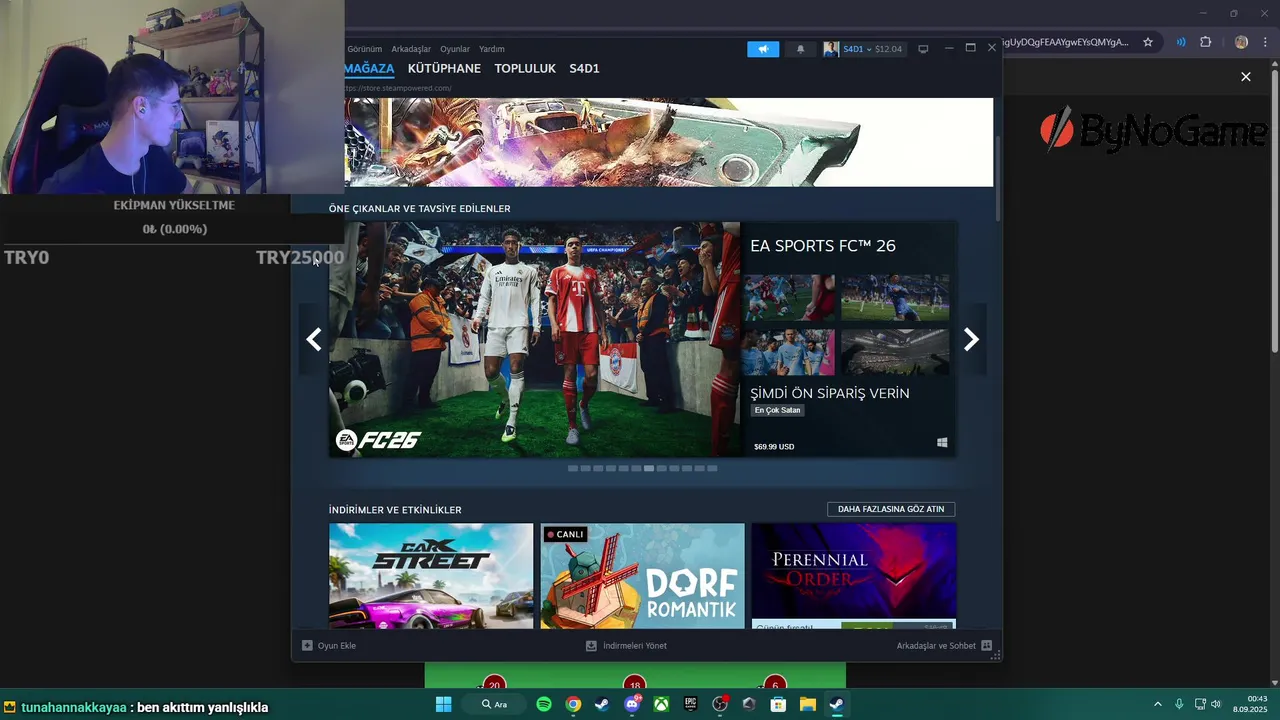Click the EA SPORTS FC 26 title
Screen dimensions: 1280x720
click(823, 246)
